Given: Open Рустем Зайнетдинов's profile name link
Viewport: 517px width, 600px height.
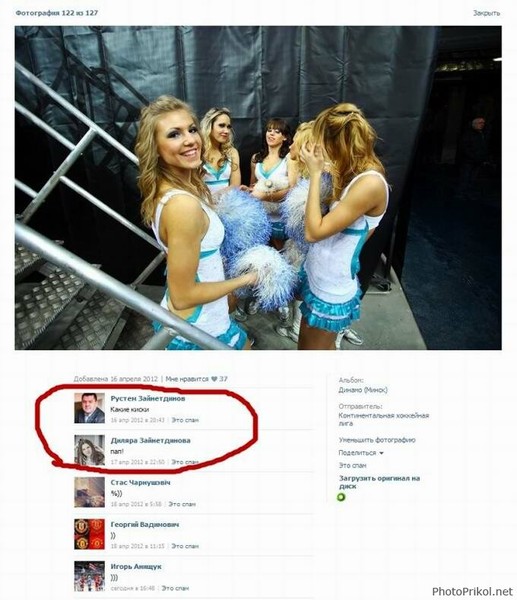Looking at the screenshot, I should pos(148,398).
